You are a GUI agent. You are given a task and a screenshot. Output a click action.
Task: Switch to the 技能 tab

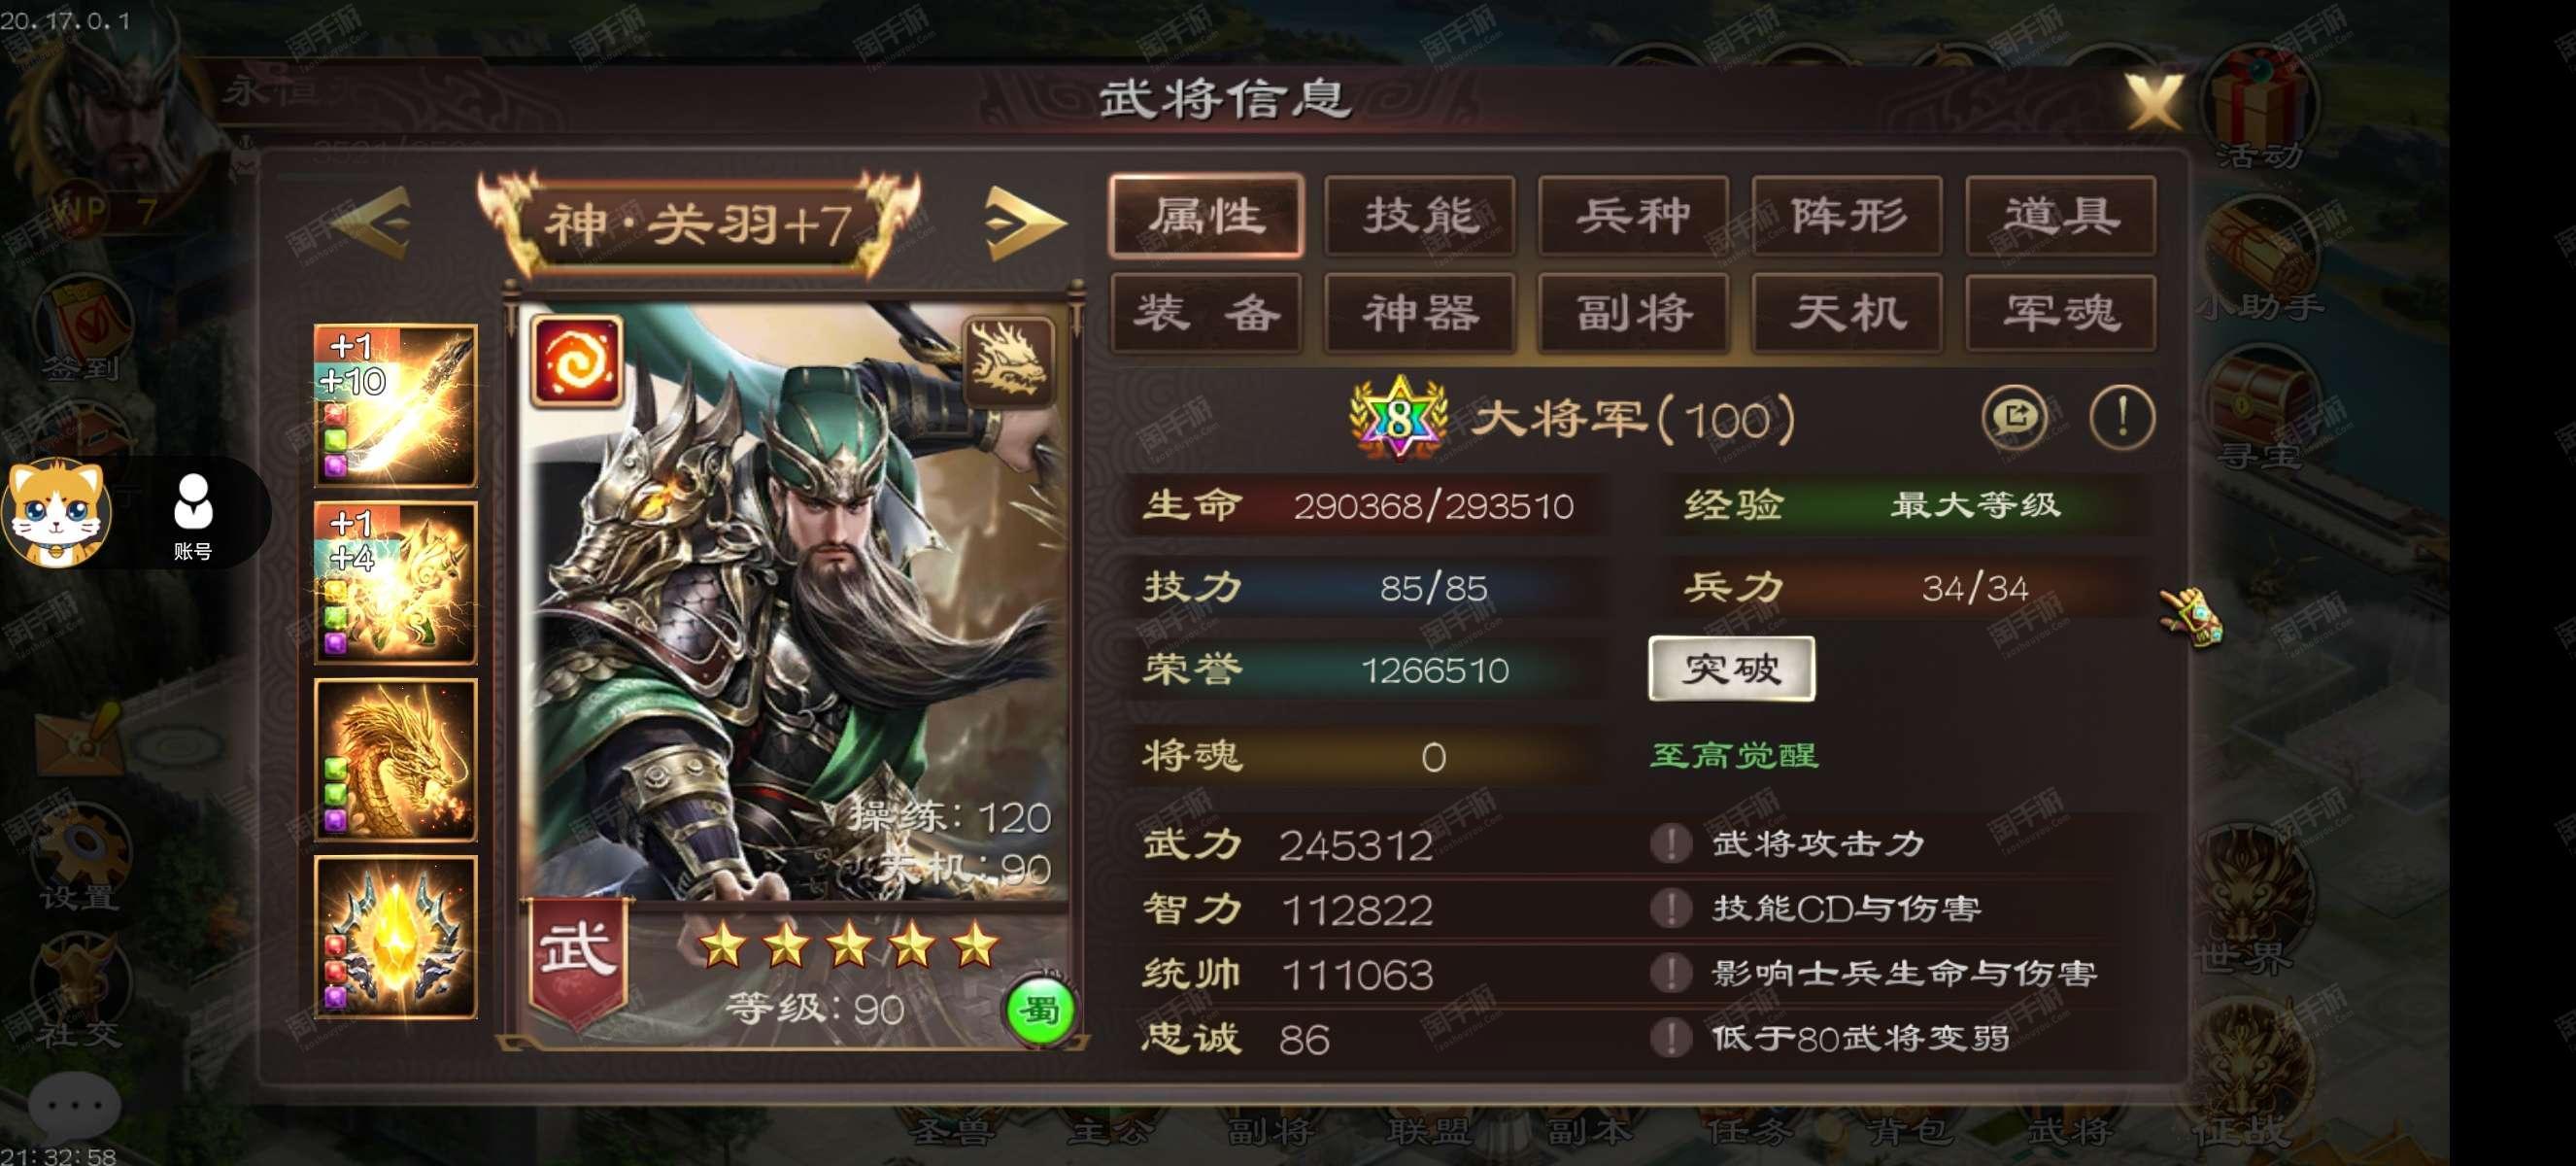tap(1420, 216)
